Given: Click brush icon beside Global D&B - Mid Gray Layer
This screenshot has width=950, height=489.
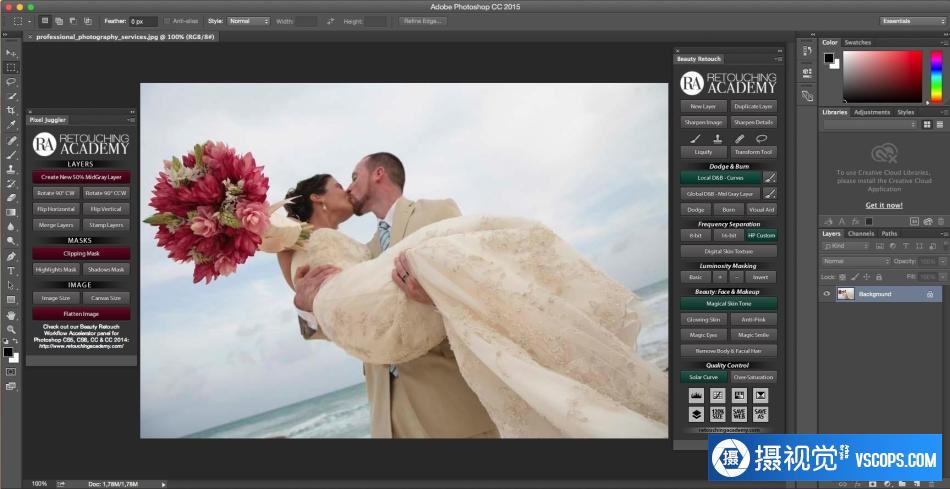Looking at the screenshot, I should [x=769, y=194].
